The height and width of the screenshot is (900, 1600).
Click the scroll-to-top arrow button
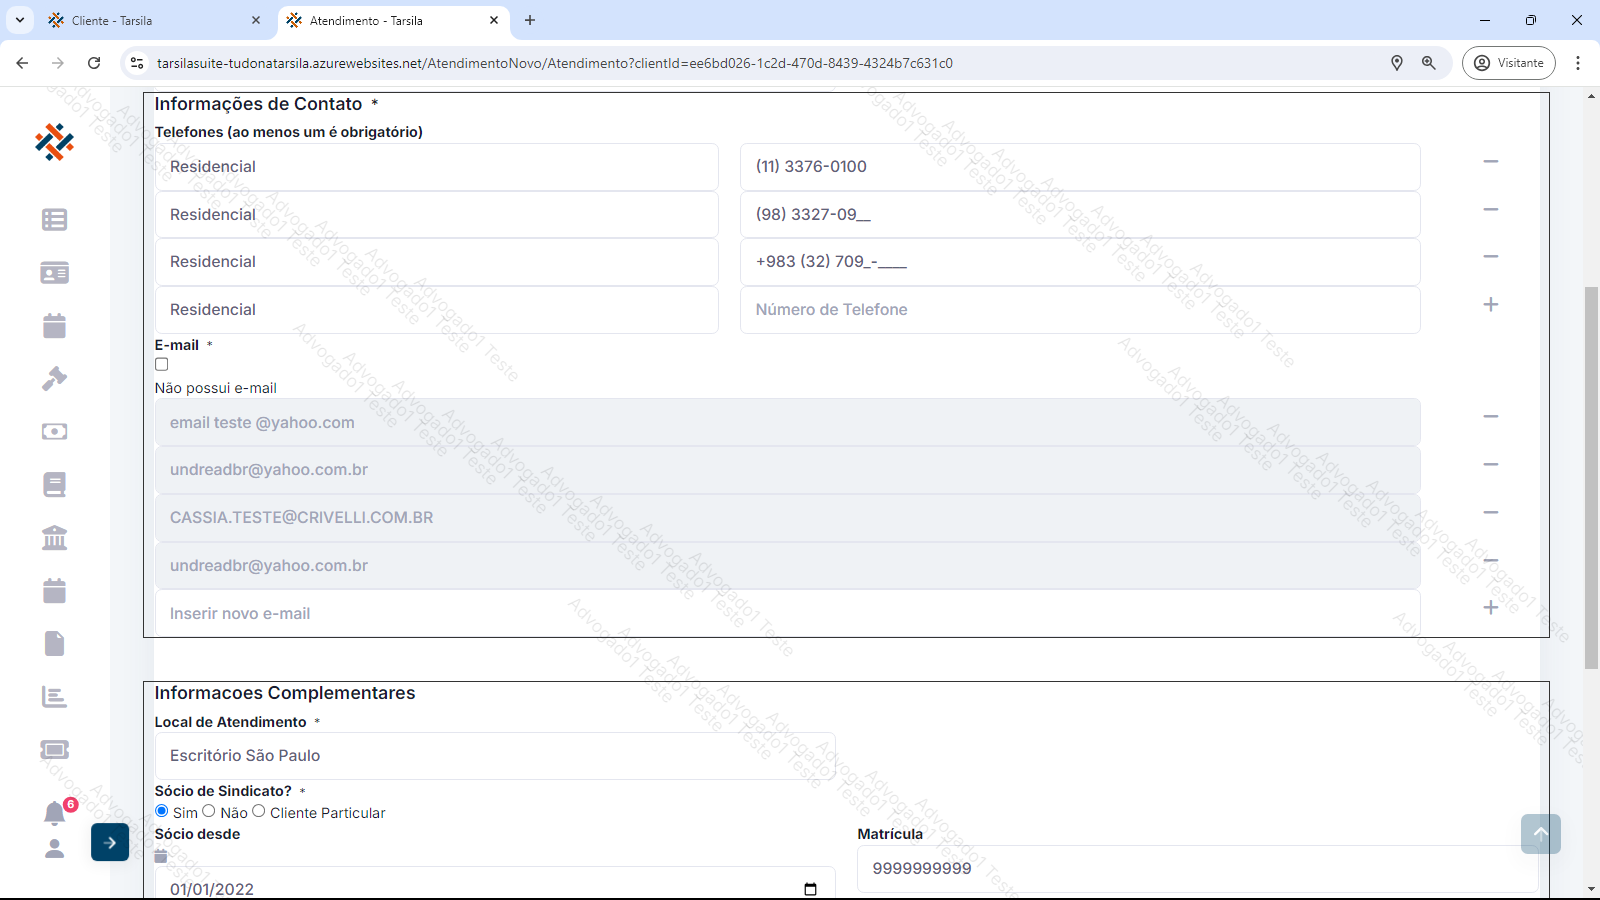click(x=1540, y=834)
